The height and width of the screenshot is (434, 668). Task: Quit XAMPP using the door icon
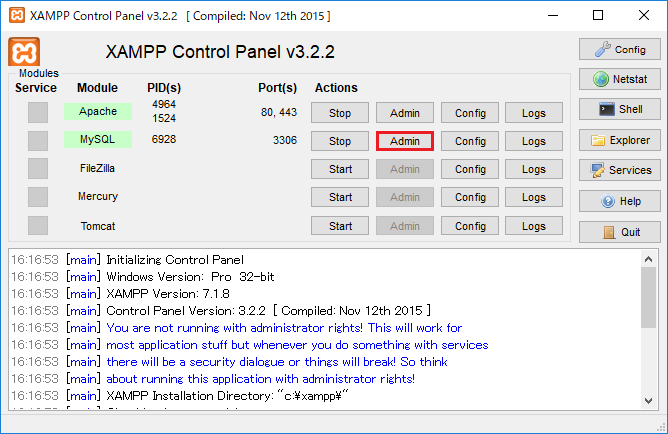[619, 232]
